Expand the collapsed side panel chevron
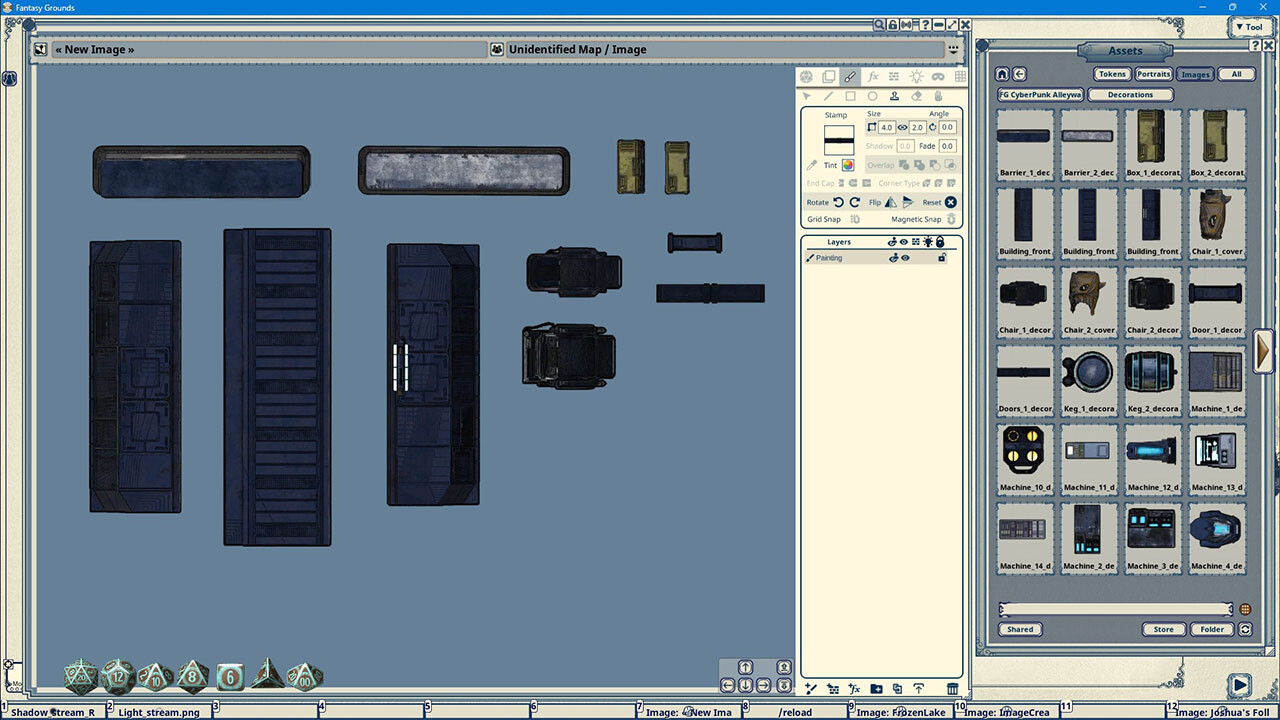 pyautogui.click(x=1263, y=352)
